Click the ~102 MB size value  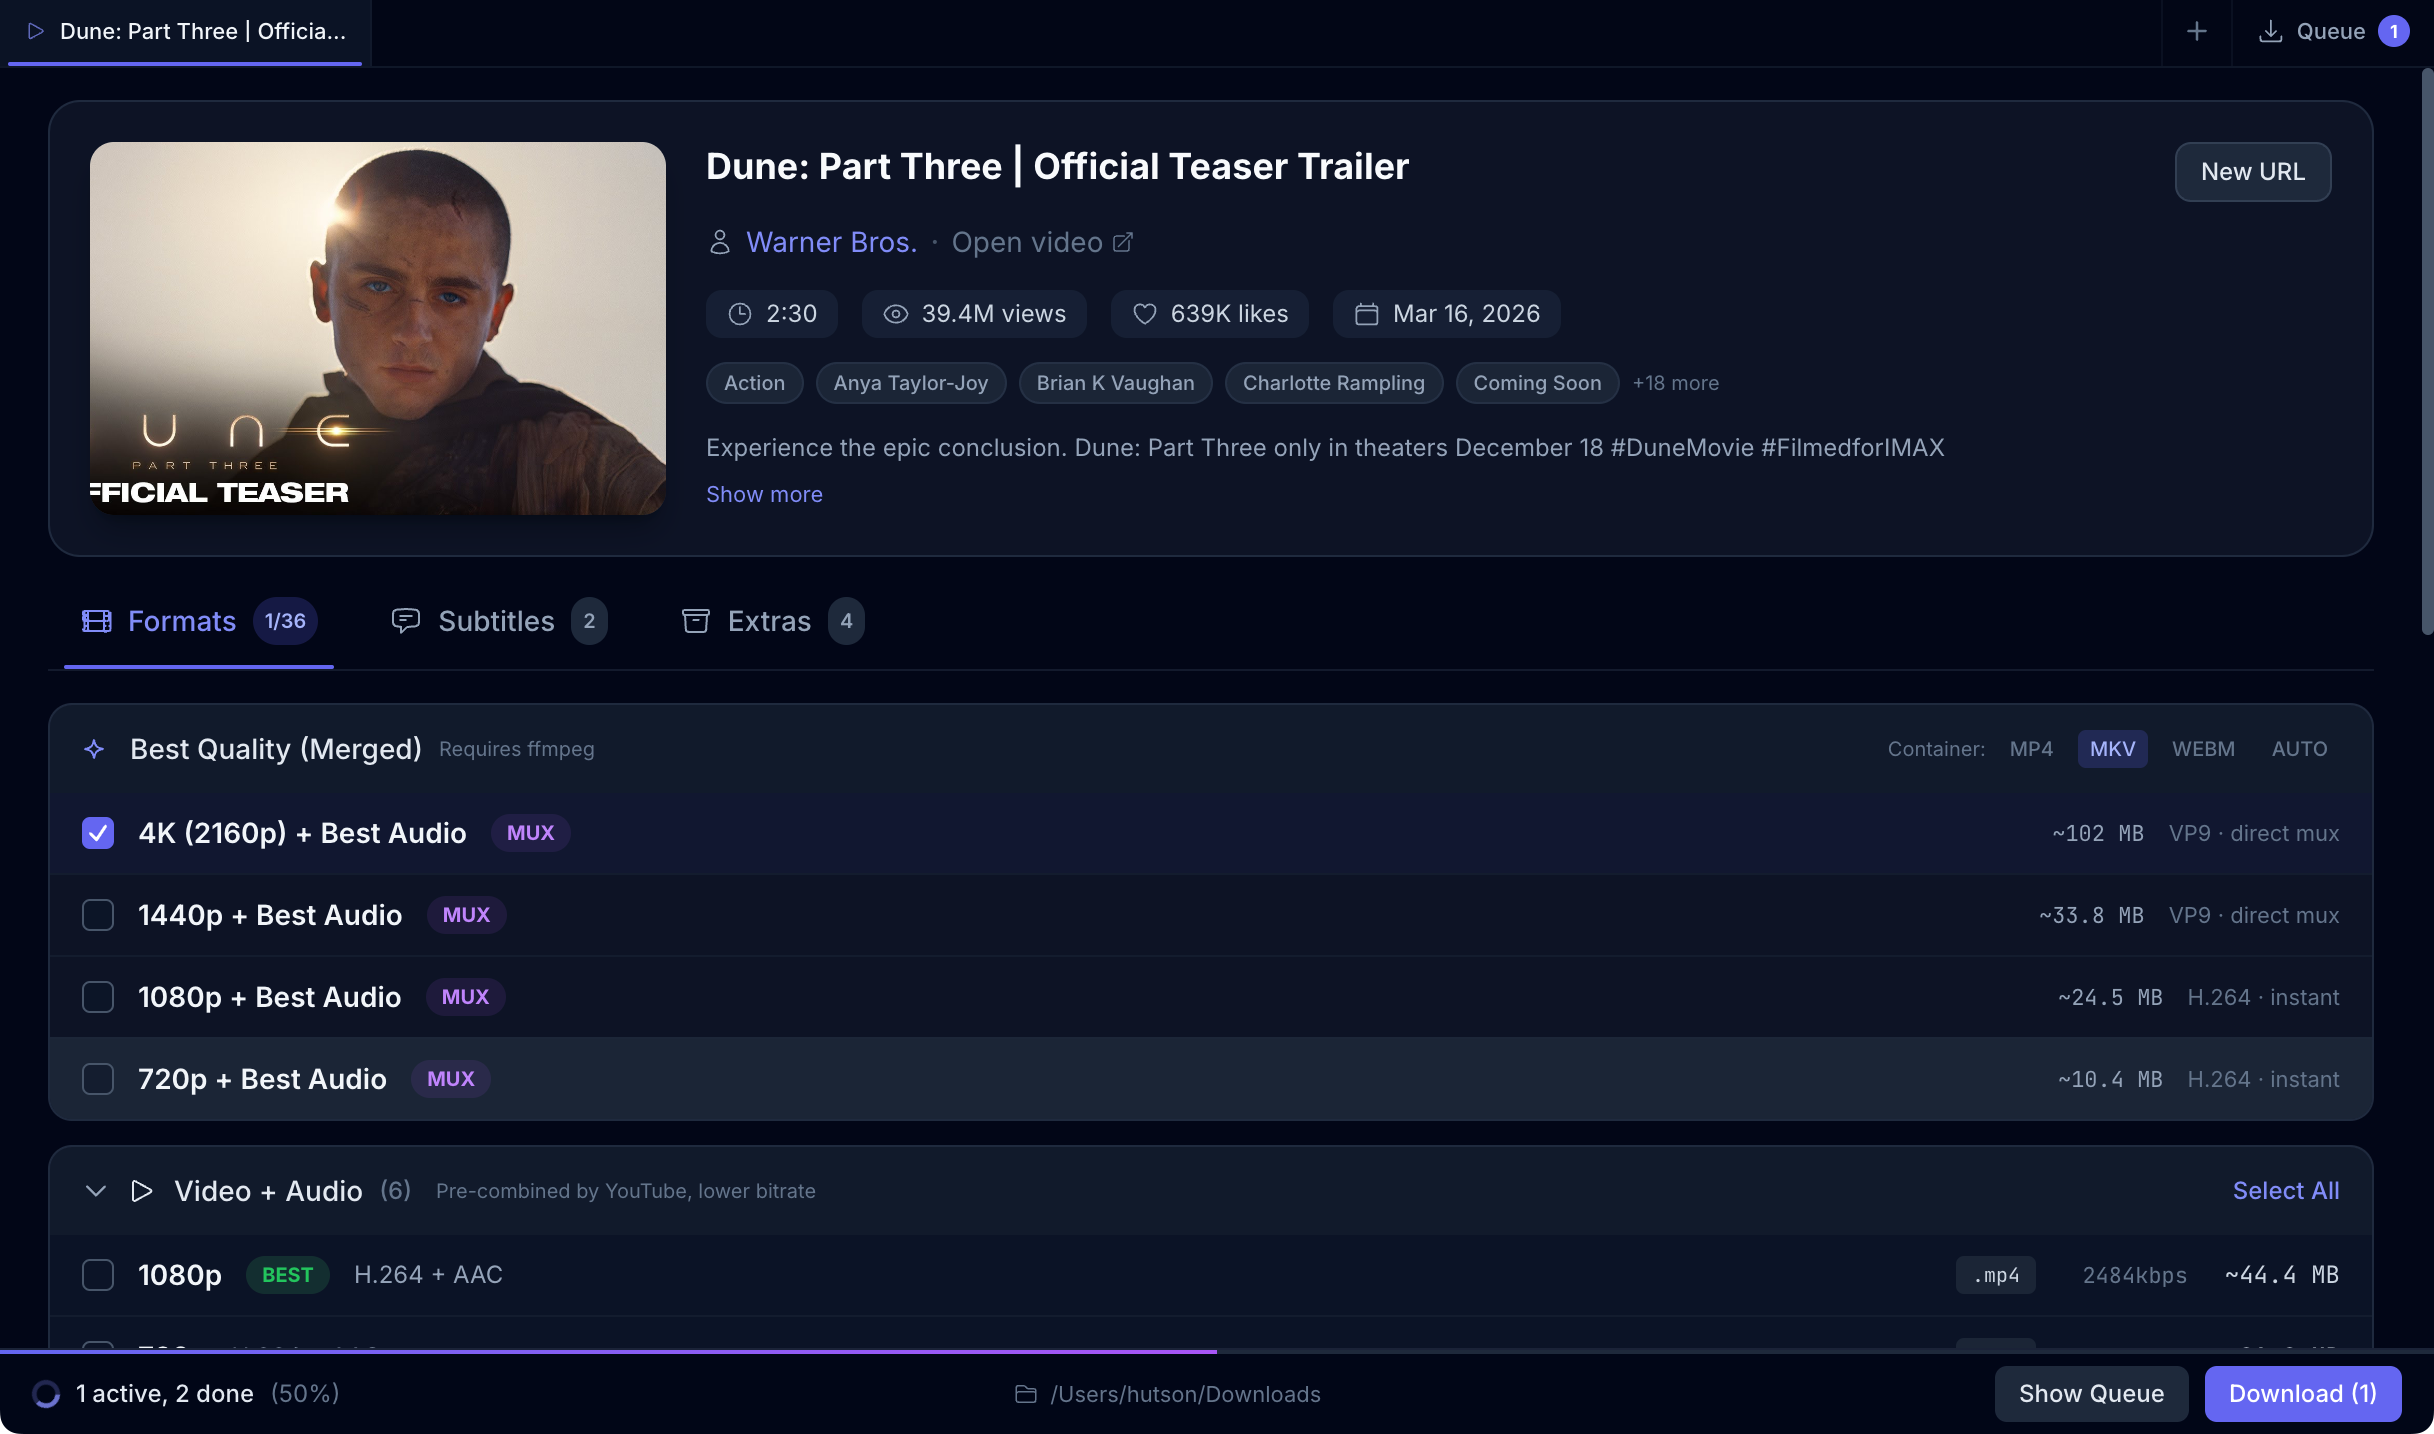coord(2097,833)
